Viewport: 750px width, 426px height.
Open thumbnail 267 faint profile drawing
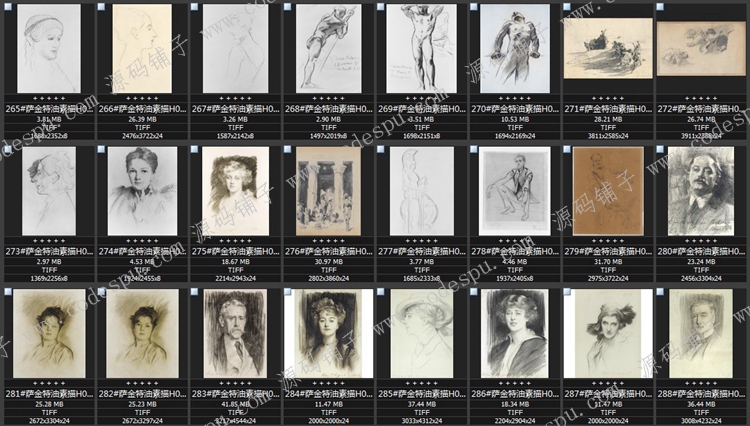[x=235, y=48]
